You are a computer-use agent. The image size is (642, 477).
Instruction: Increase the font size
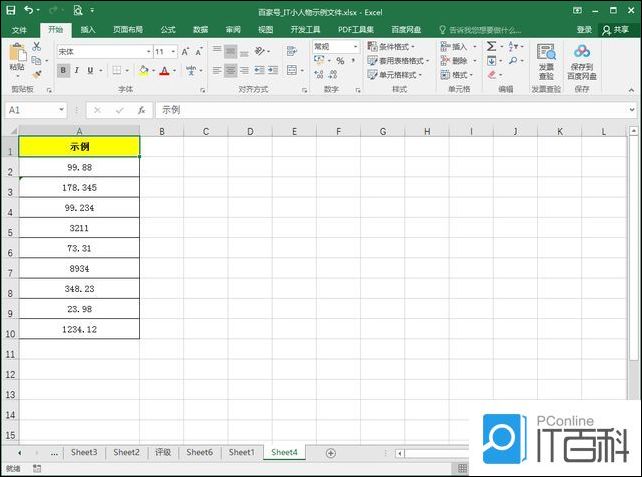185,52
